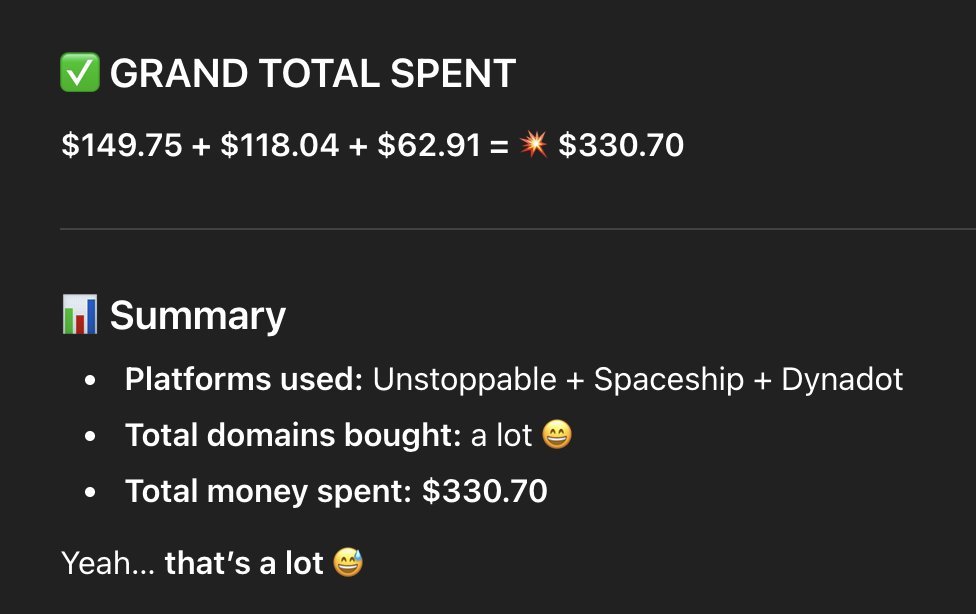Click the word Dynadot
This screenshot has height=614, width=976.
(842, 380)
